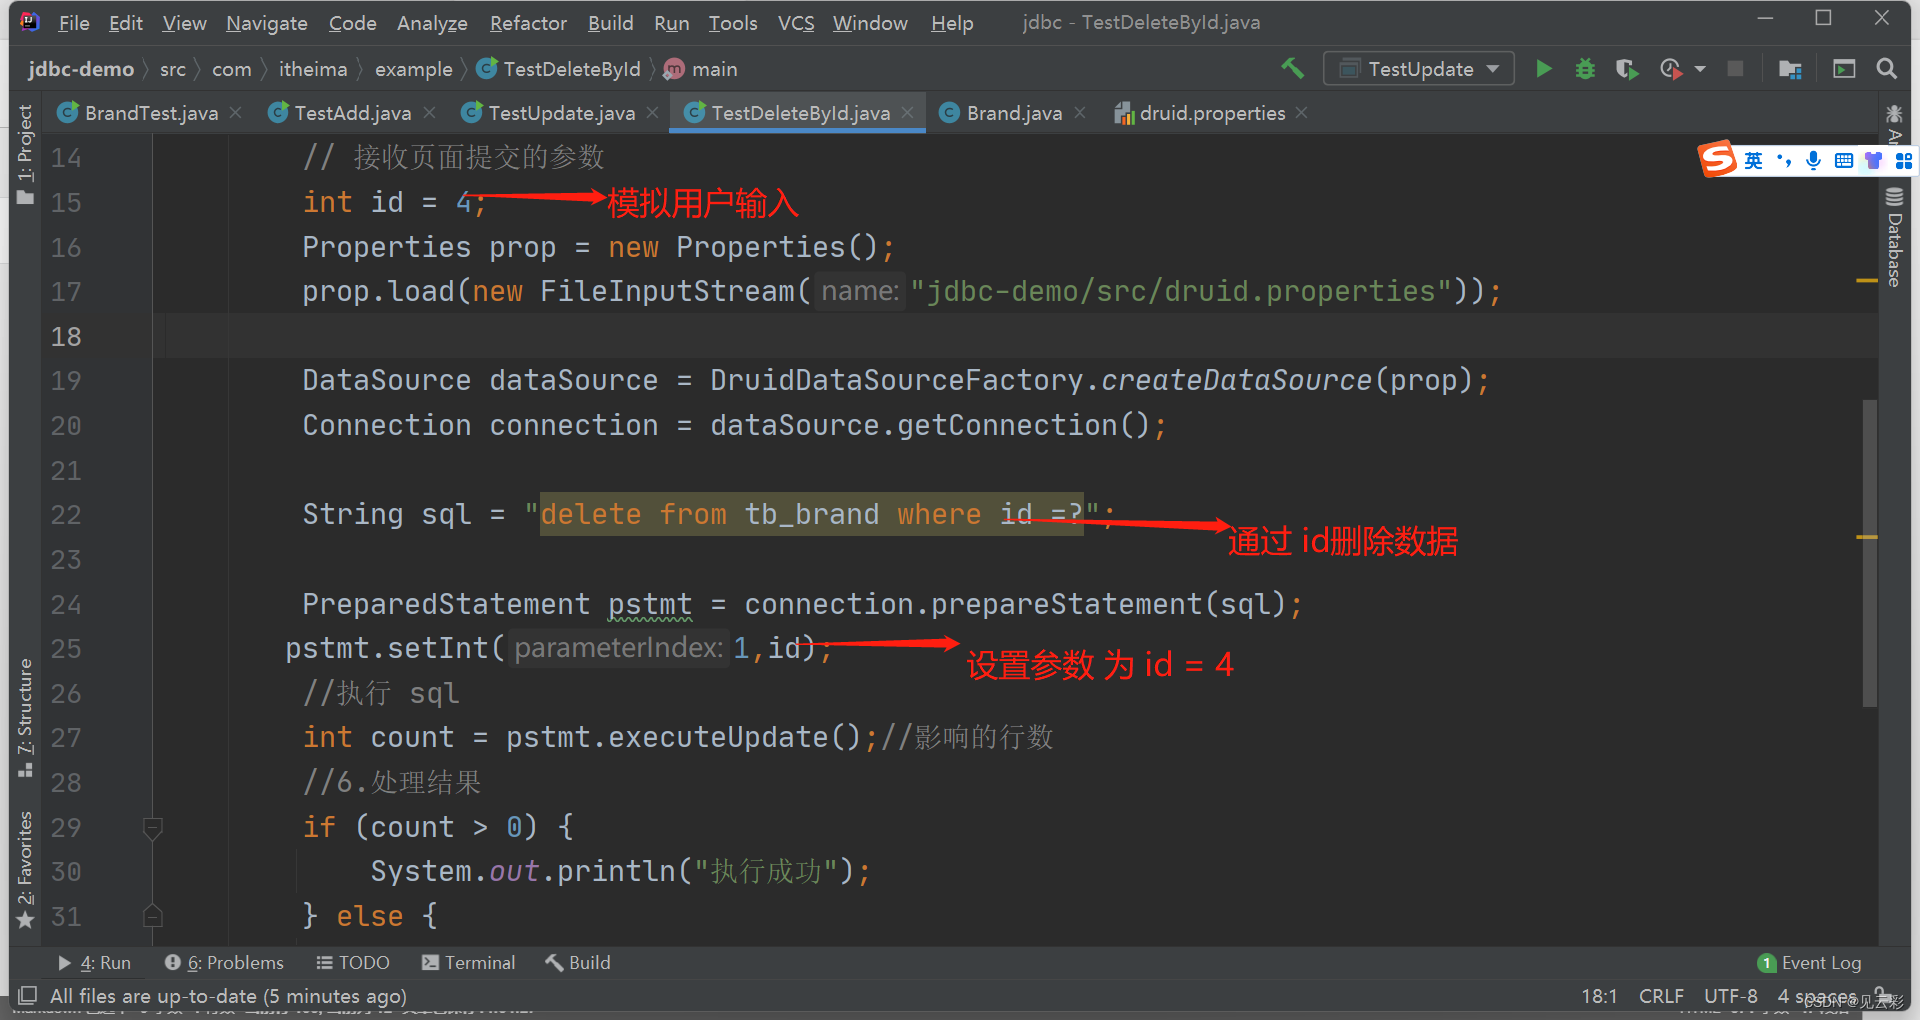The image size is (1920, 1020).
Task: Open the Refactor menu
Action: [x=528, y=22]
